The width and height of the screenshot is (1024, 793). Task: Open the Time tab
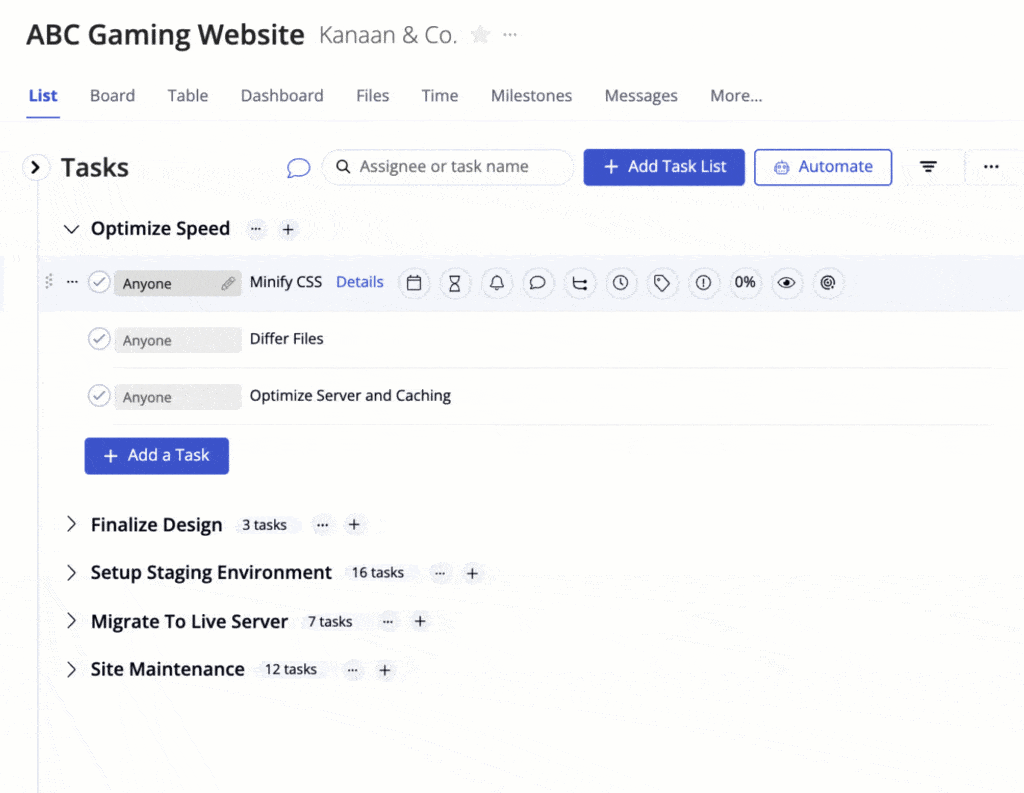[440, 96]
